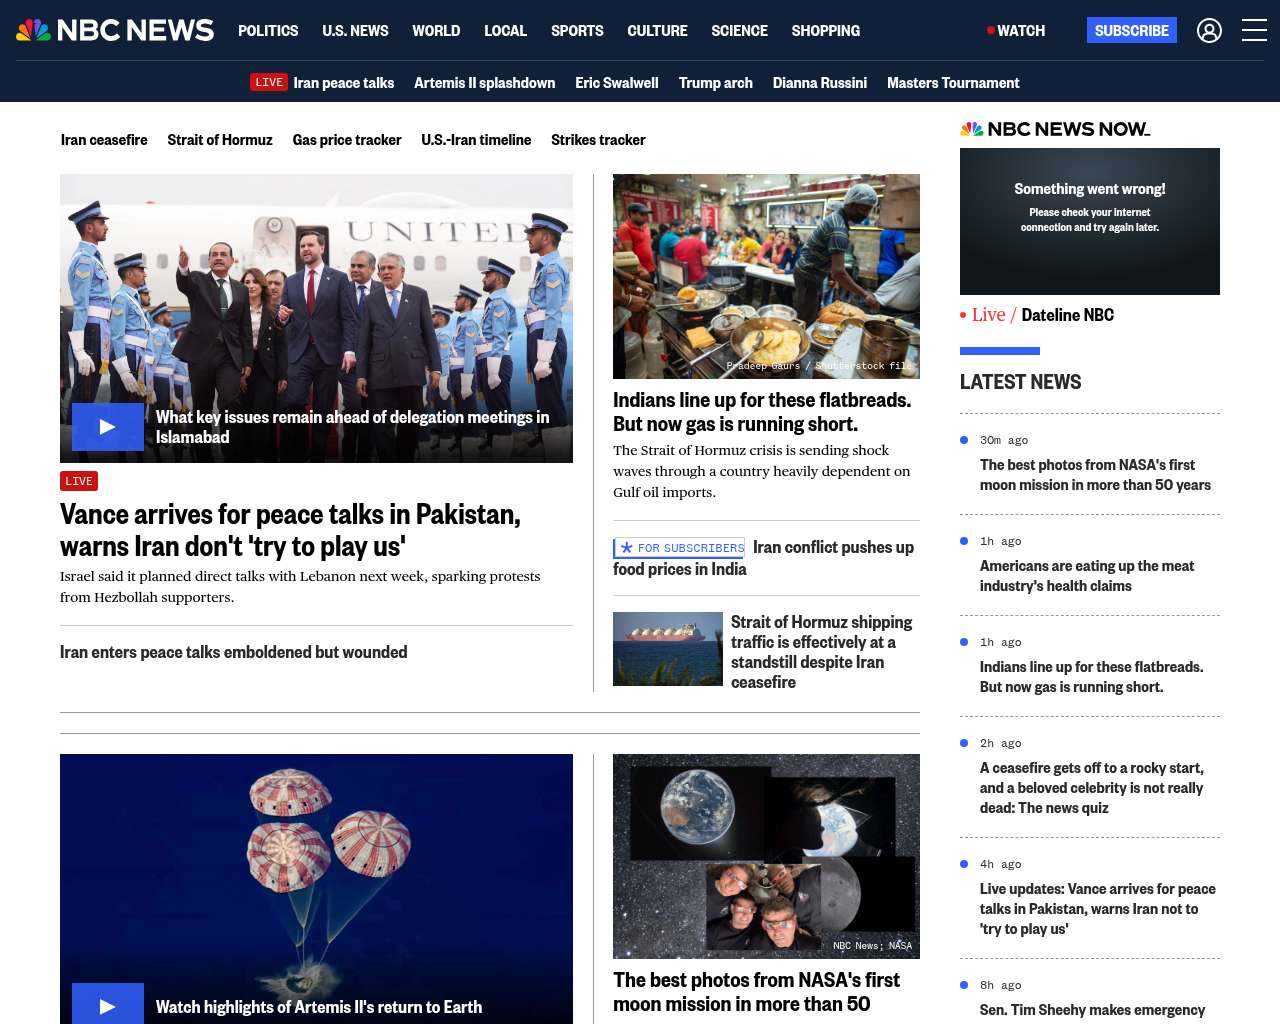Play the Artemis II highlights video
The height and width of the screenshot is (1024, 1280).
pyautogui.click(x=108, y=1005)
